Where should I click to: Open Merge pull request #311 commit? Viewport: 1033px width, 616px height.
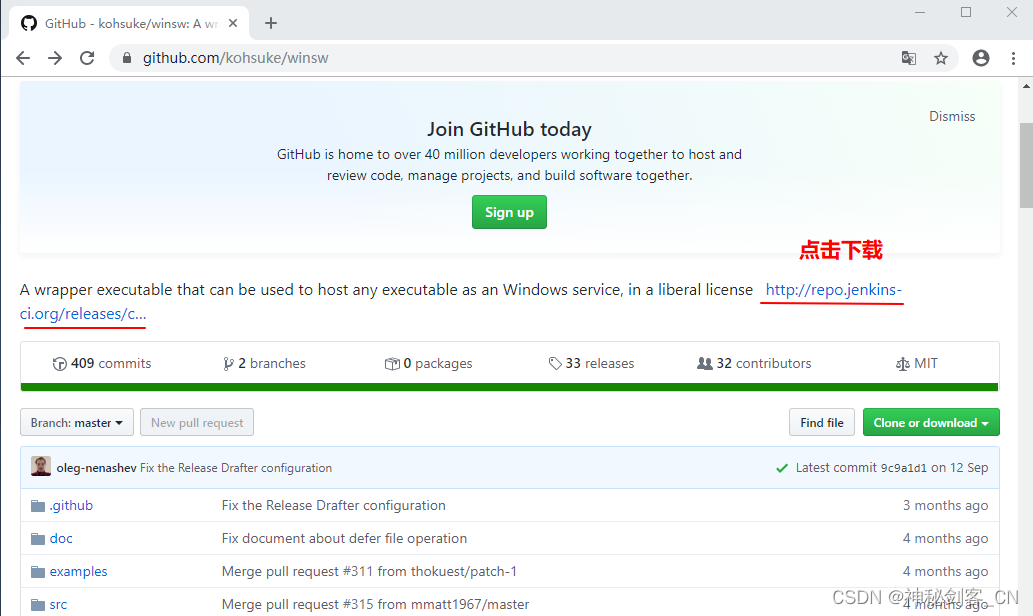point(369,571)
